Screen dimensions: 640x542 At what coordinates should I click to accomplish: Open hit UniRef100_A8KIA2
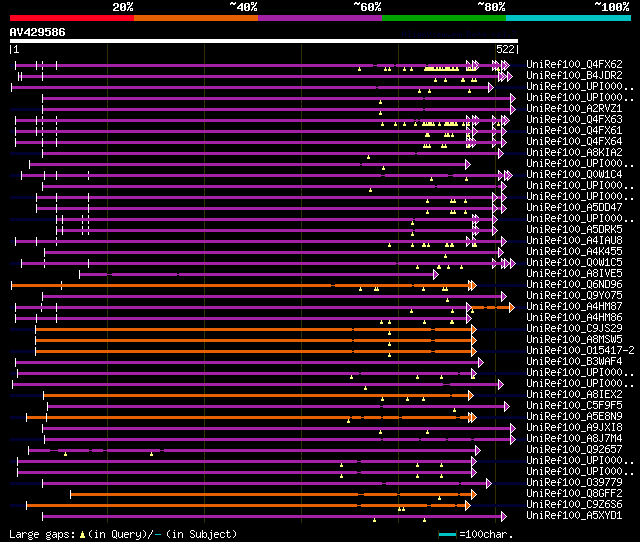[574, 153]
